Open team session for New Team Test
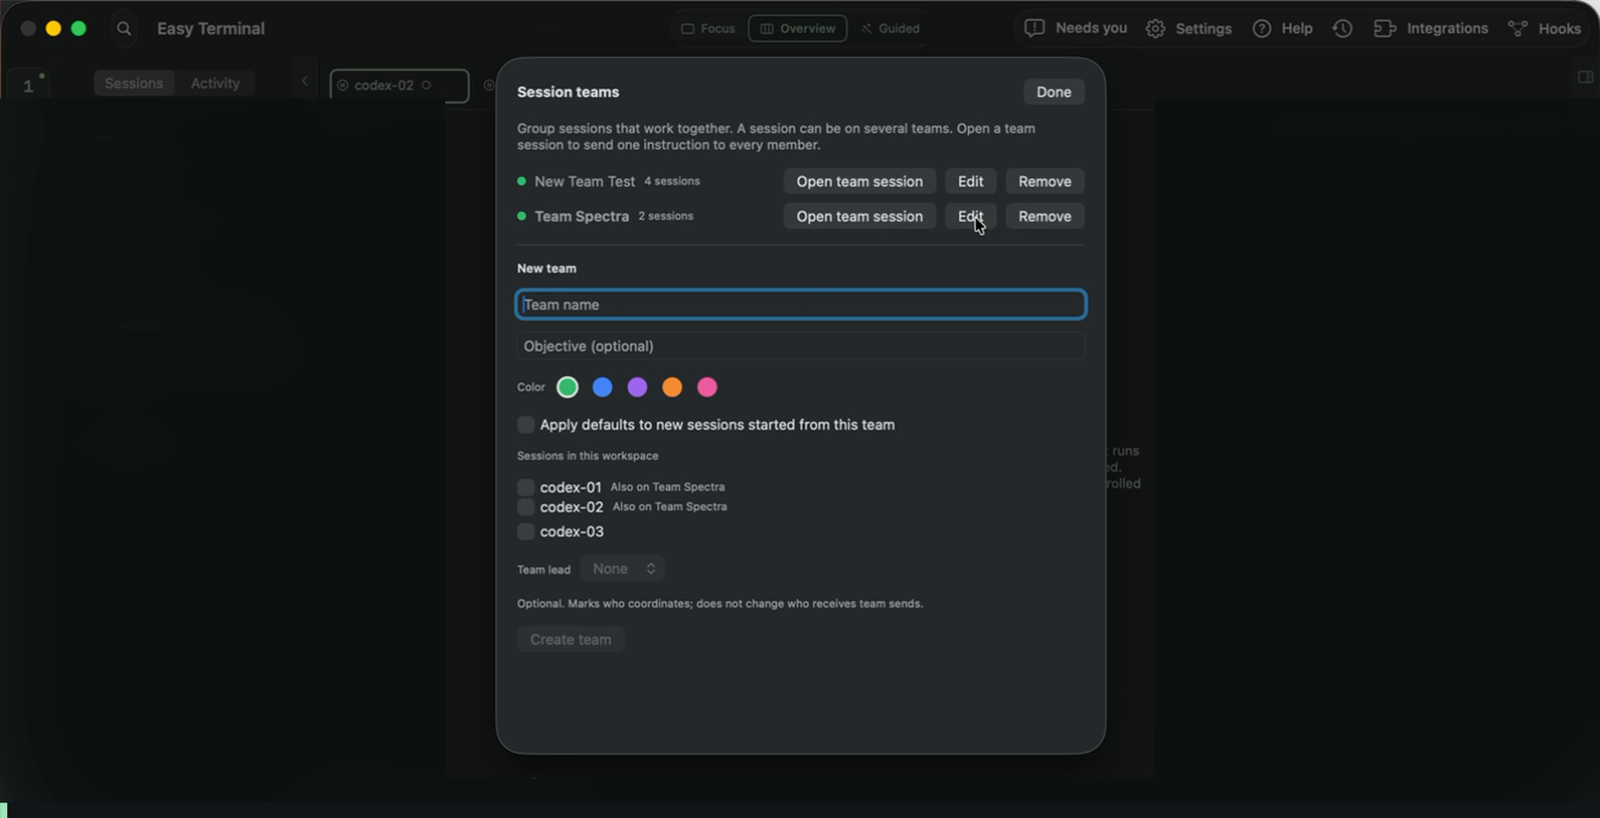This screenshot has width=1600, height=818. [859, 181]
